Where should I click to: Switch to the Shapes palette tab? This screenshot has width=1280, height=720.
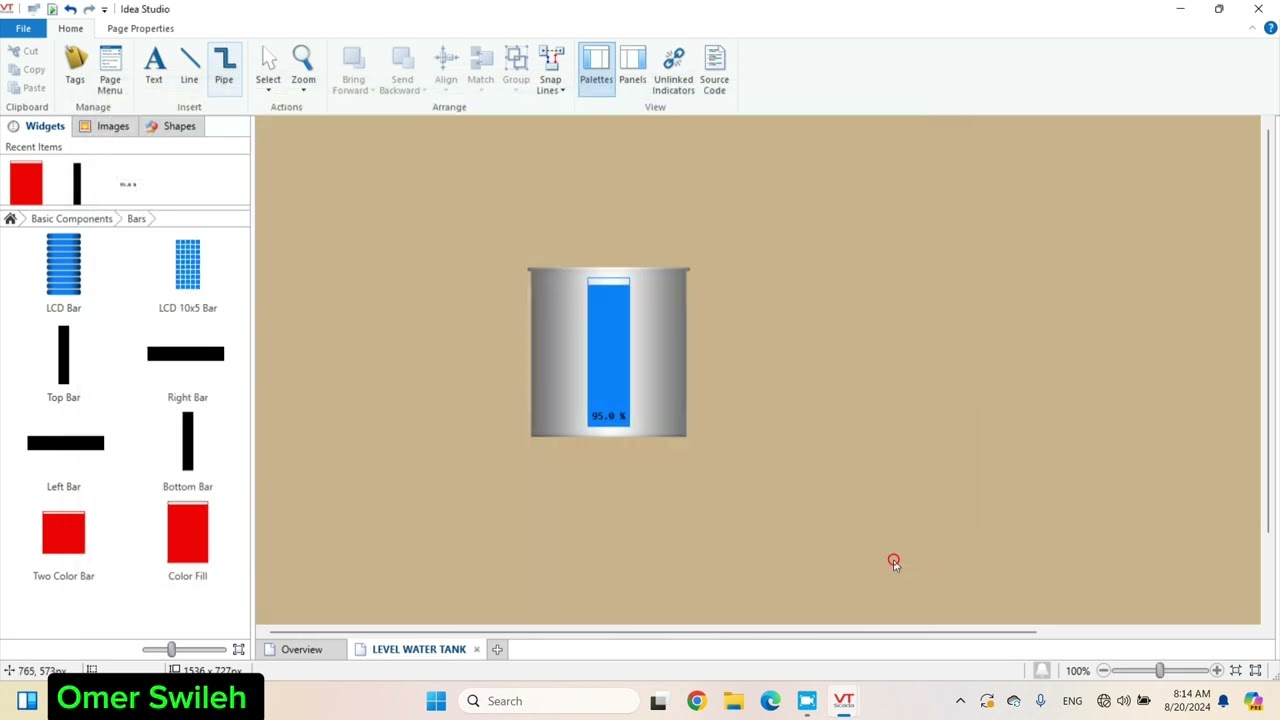[170, 126]
